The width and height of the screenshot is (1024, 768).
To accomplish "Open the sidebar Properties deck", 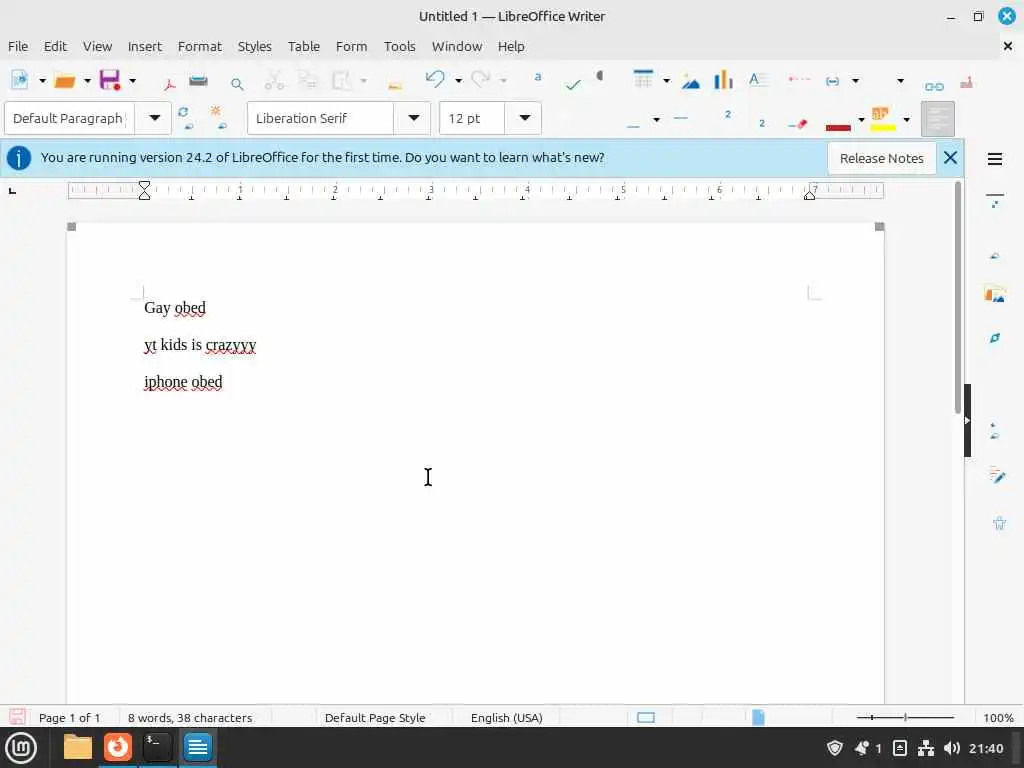I will coord(994,199).
